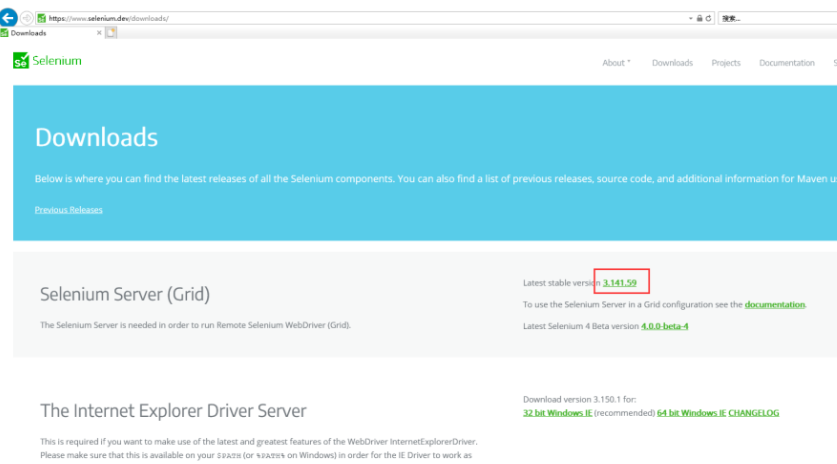Click the Selenium favicon in address bar
This screenshot has width=837, height=464.
[42, 18]
